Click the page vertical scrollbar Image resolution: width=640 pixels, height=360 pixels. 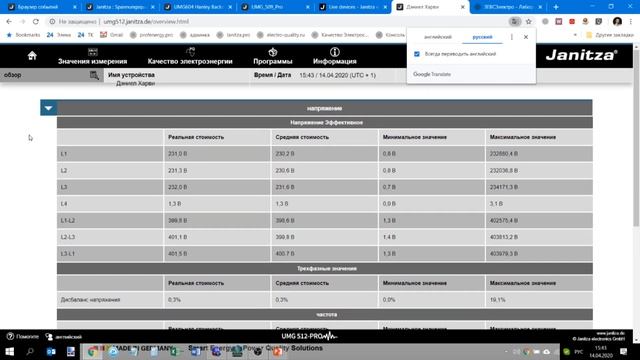click(636, 137)
